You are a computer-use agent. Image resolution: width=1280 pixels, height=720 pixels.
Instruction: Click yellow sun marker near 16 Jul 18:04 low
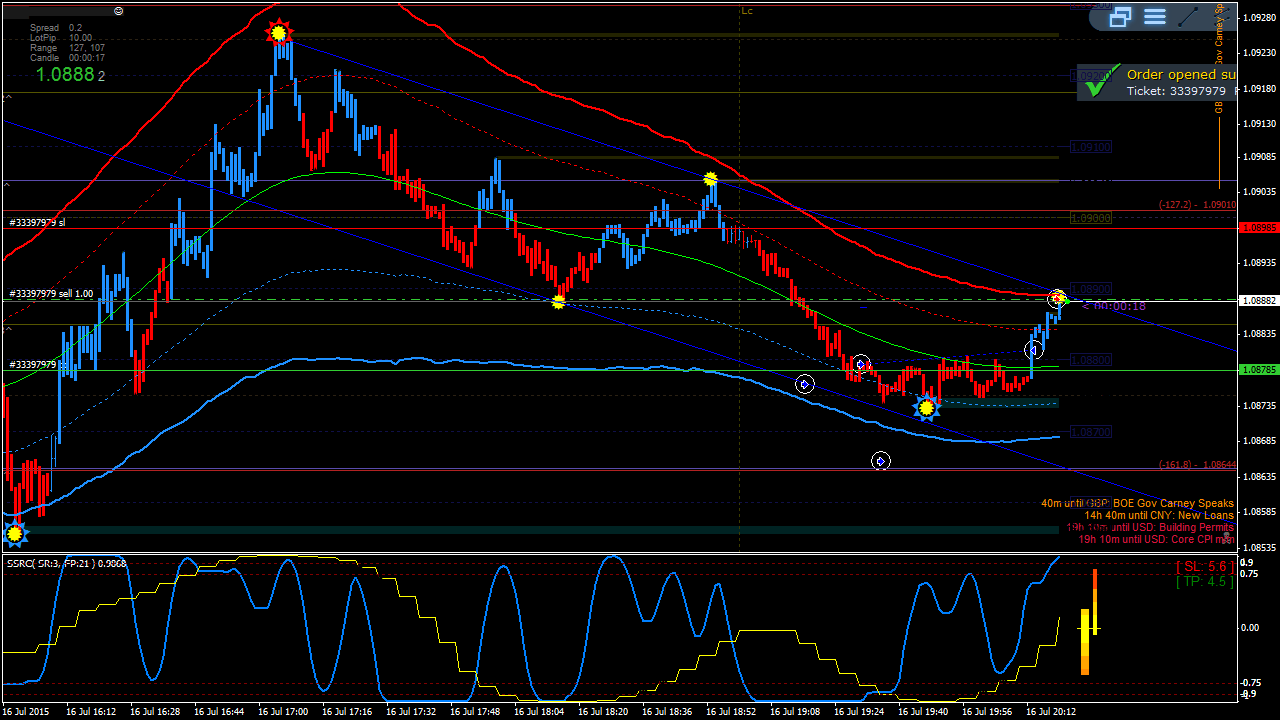coord(559,301)
